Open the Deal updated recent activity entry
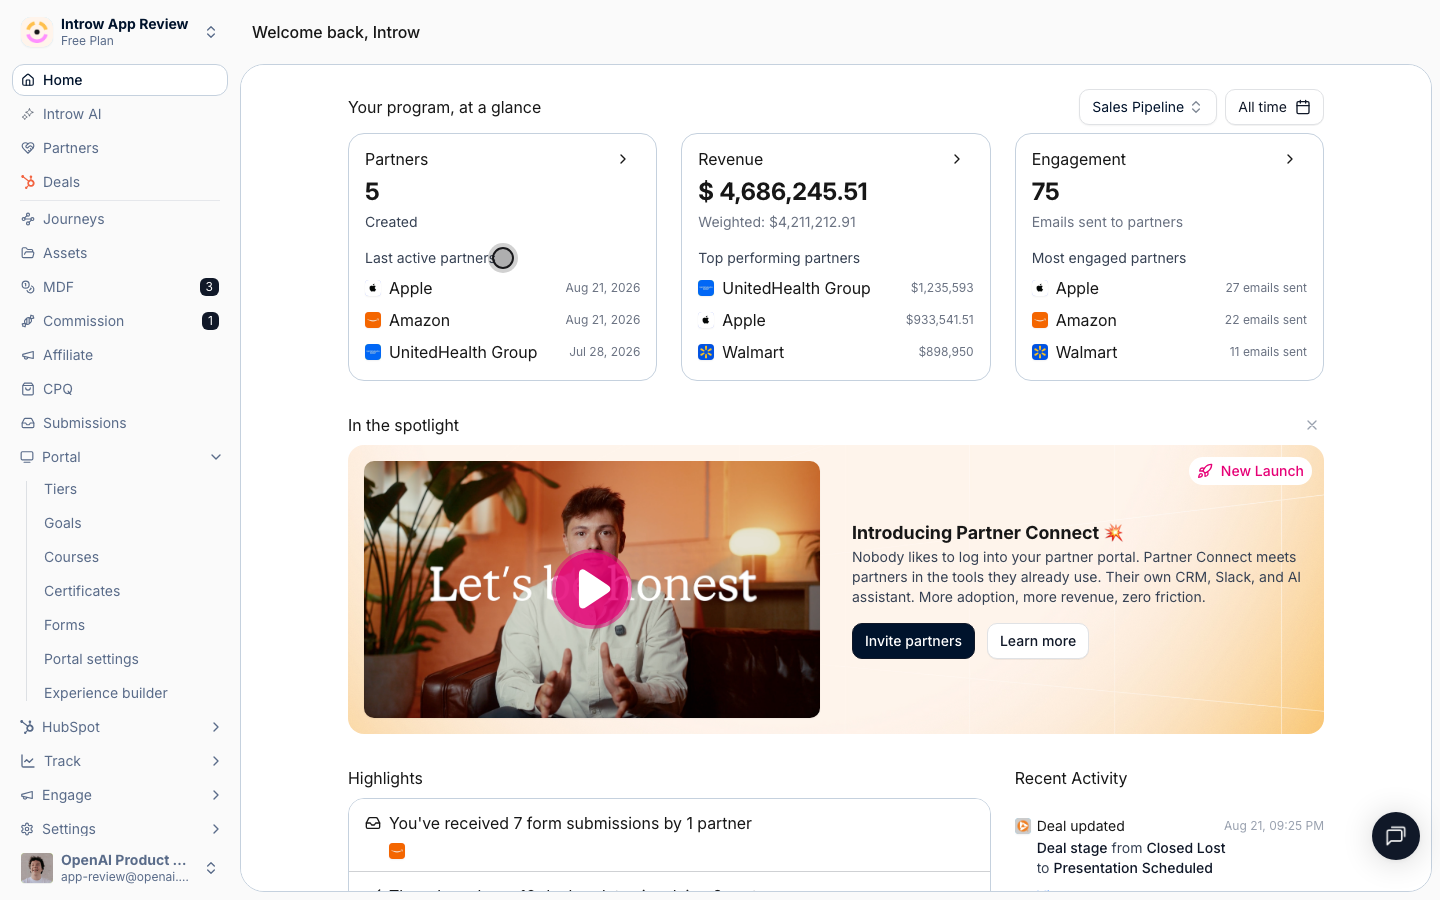 click(1169, 847)
